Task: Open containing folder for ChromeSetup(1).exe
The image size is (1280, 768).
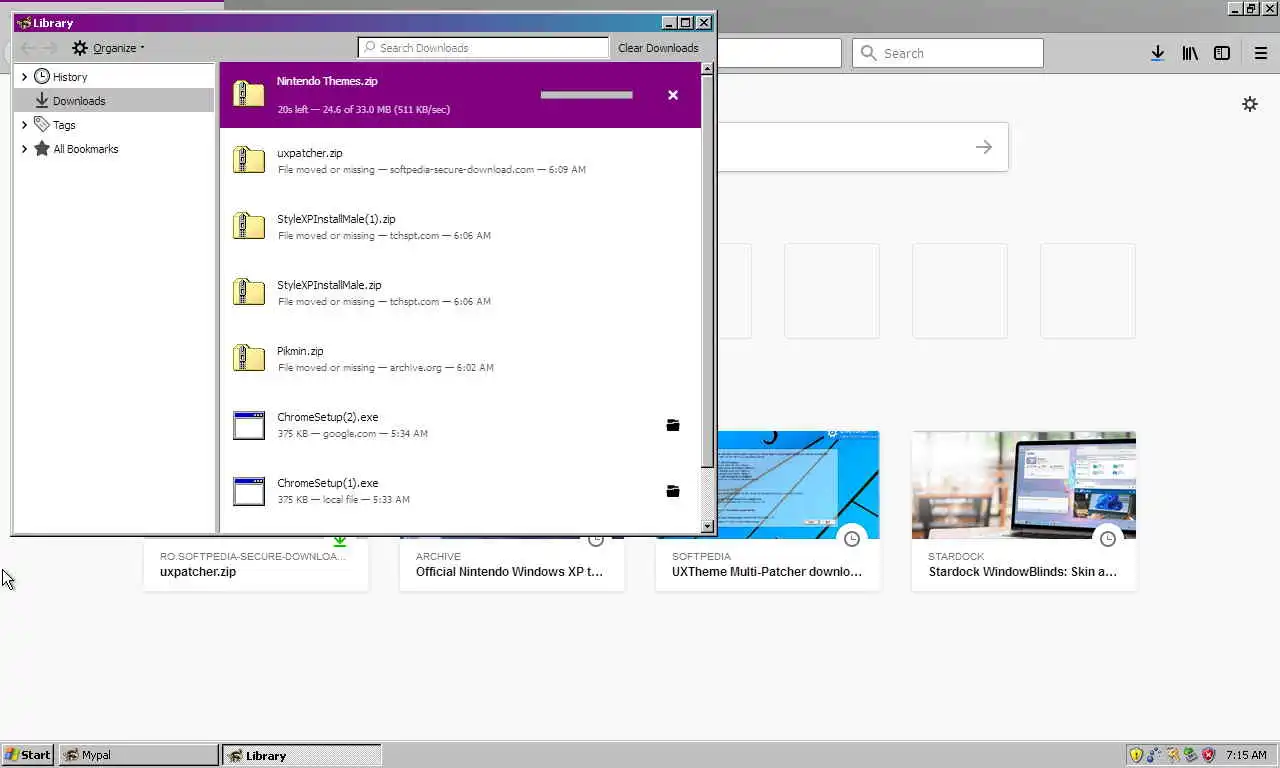Action: [673, 491]
